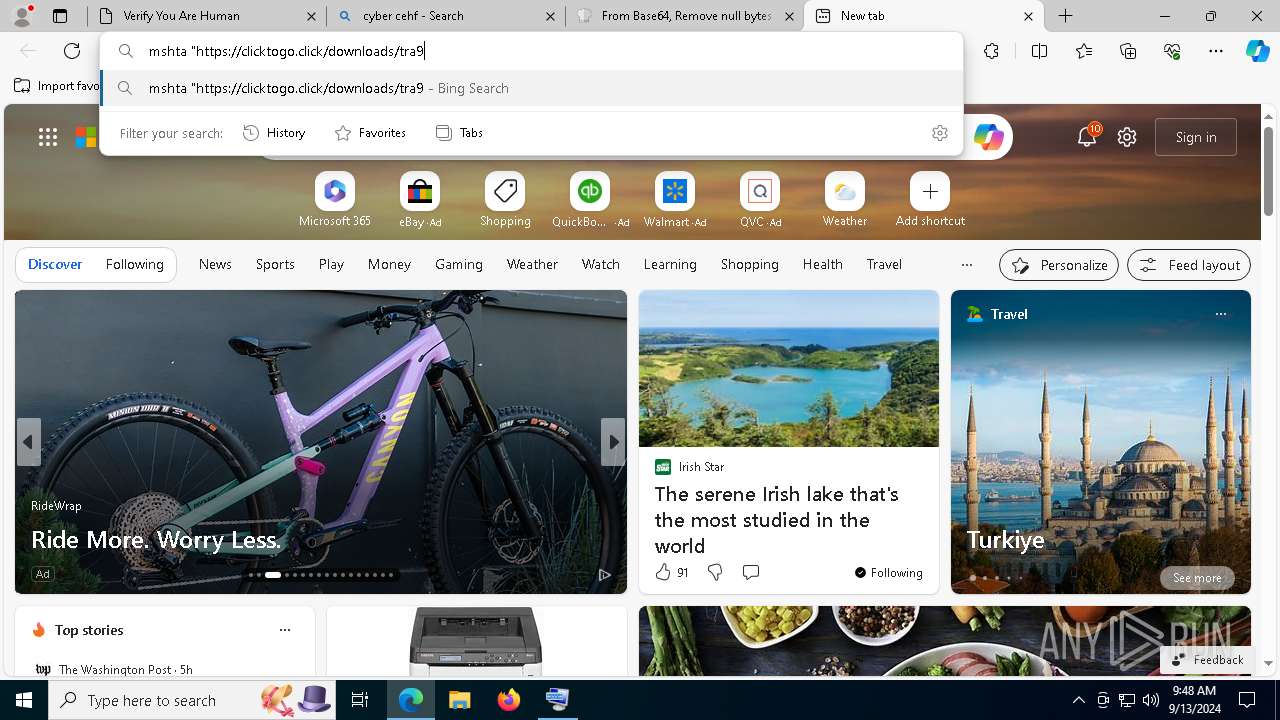
Task: Open the Copilot sidebar icon
Action: pyautogui.click(x=1257, y=51)
